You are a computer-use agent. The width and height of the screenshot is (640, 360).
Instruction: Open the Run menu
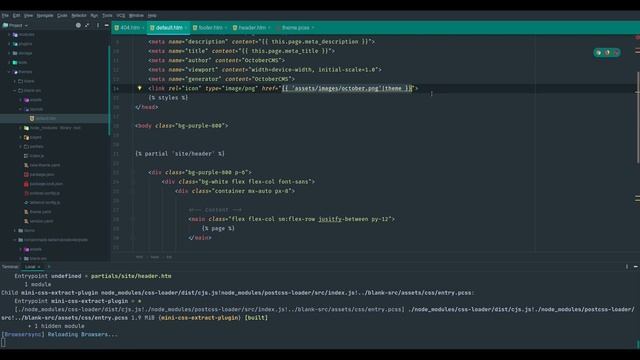[94, 16]
